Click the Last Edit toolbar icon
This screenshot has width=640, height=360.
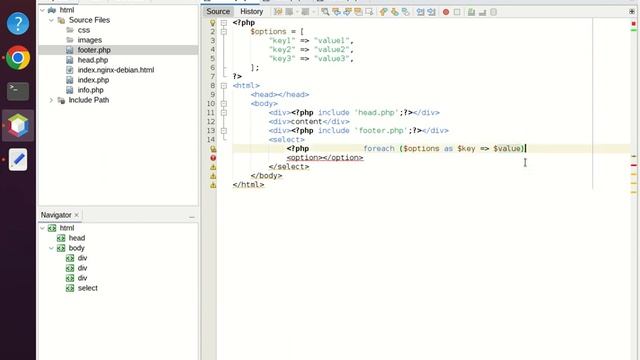(x=278, y=12)
